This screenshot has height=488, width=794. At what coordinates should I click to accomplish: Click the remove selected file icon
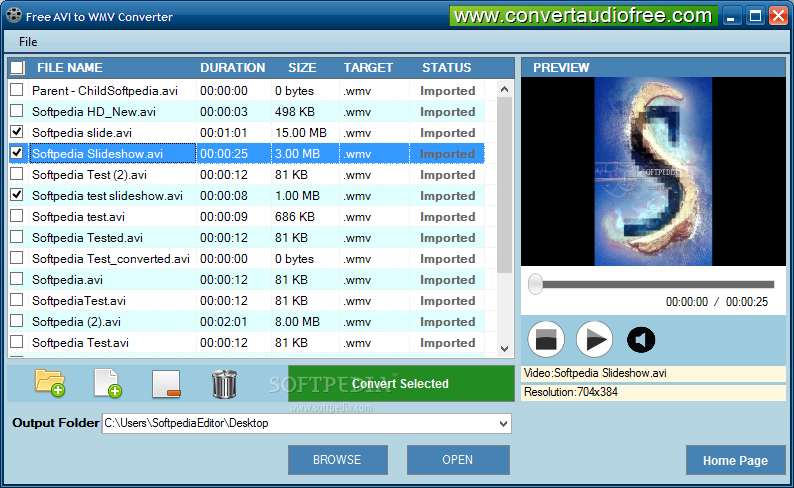coord(166,384)
